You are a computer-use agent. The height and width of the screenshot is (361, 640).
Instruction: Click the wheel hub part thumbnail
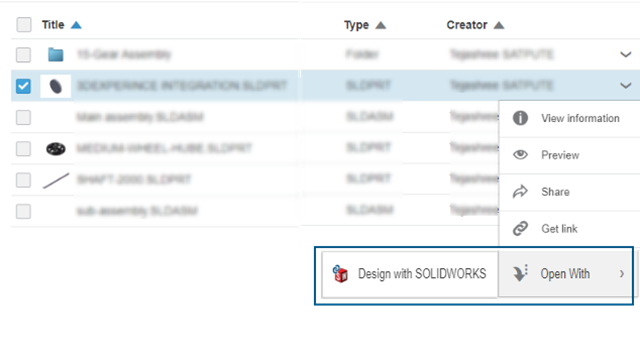[x=56, y=149]
